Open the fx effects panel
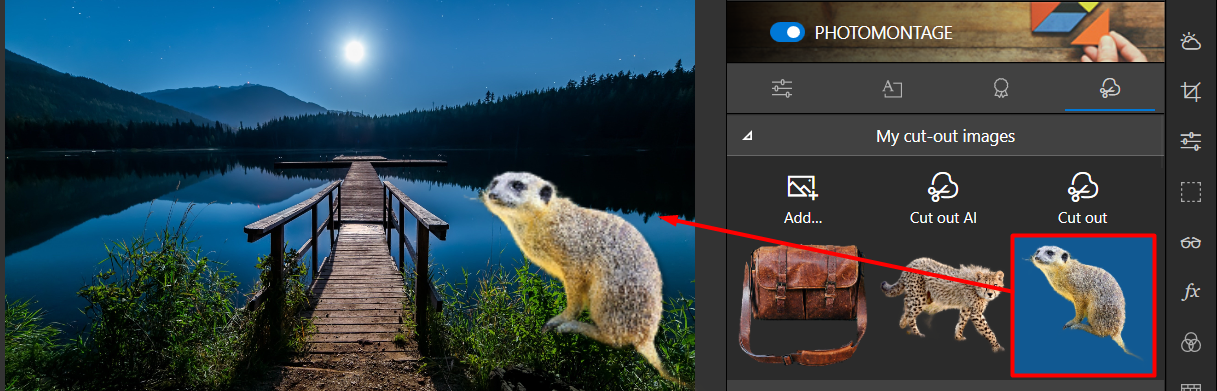Screen dimensions: 1217x391 click(x=1190, y=292)
